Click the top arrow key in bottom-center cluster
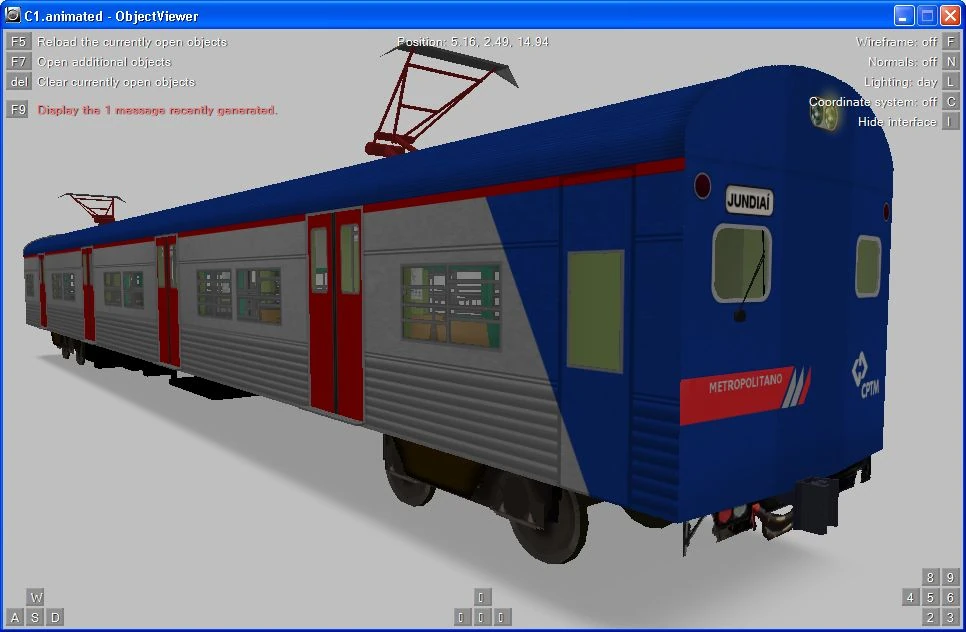Viewport: 966px width, 632px height. pos(481,597)
